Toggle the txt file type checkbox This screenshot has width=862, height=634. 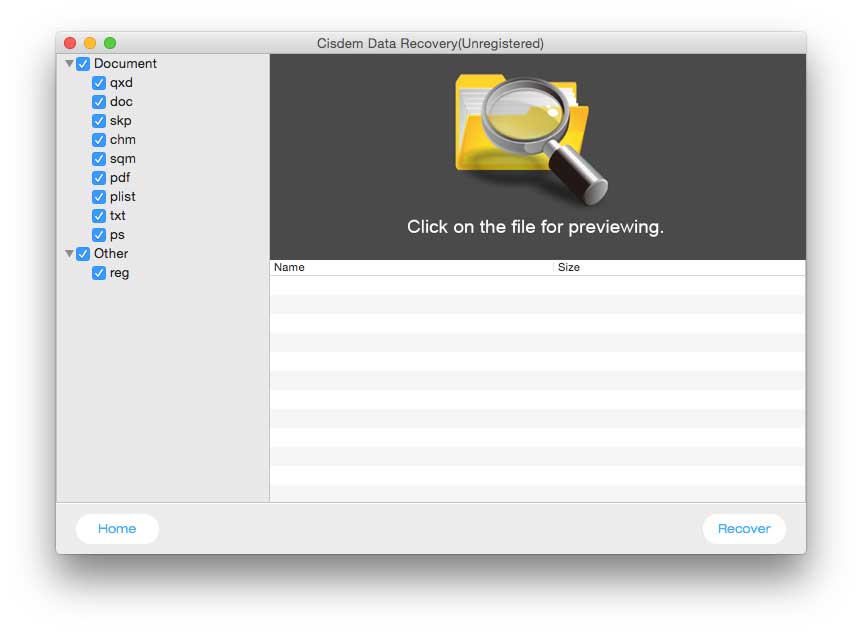point(99,216)
